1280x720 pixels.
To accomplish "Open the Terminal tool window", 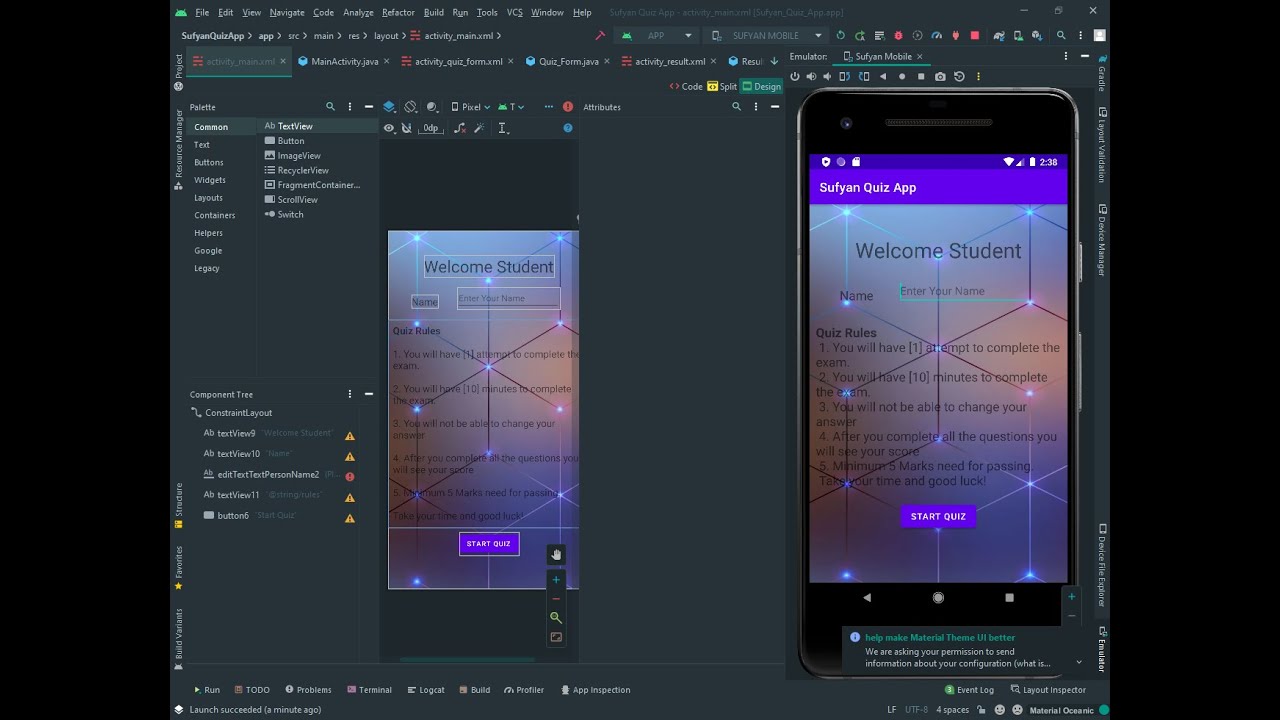I will tap(369, 690).
